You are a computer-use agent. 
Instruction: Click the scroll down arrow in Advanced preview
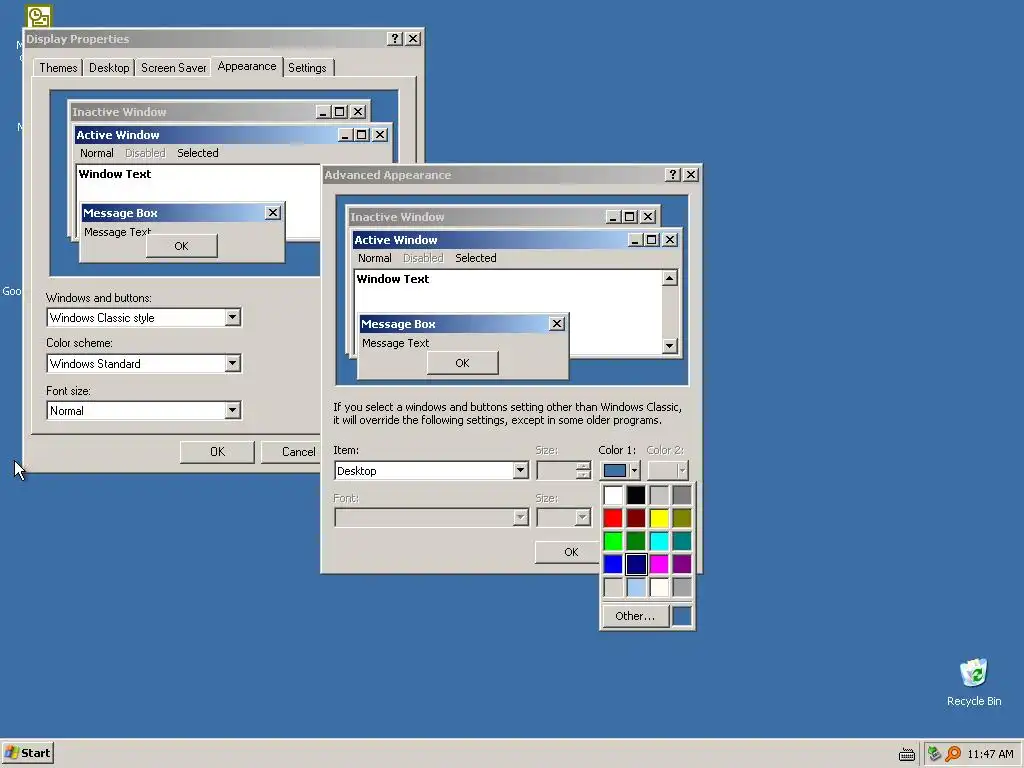click(669, 345)
